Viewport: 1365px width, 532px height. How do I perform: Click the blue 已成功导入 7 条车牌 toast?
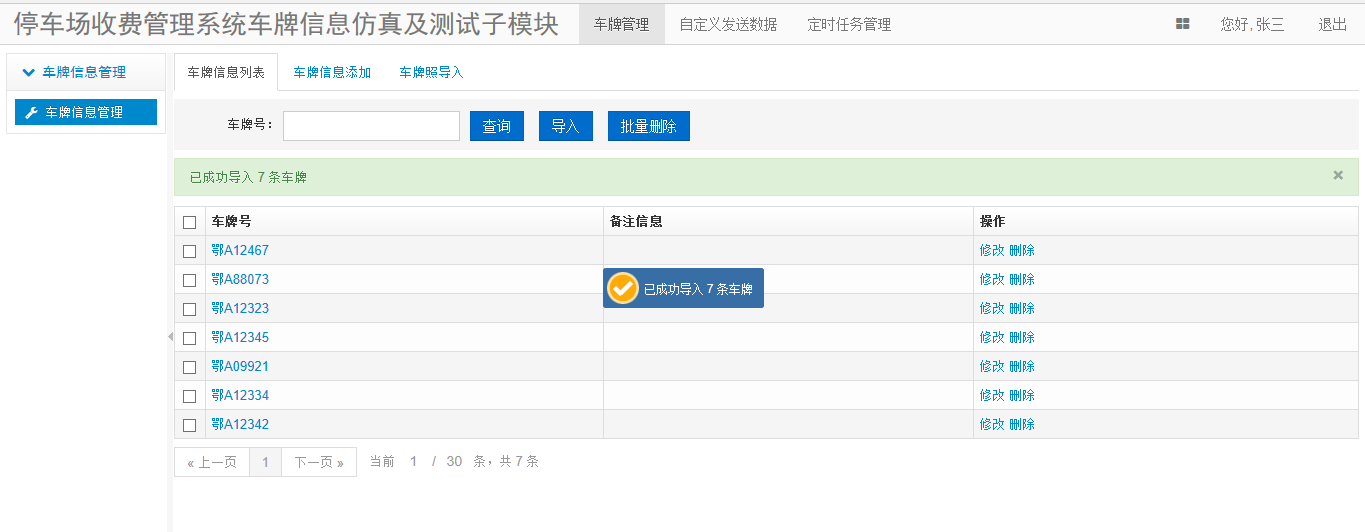coord(683,288)
